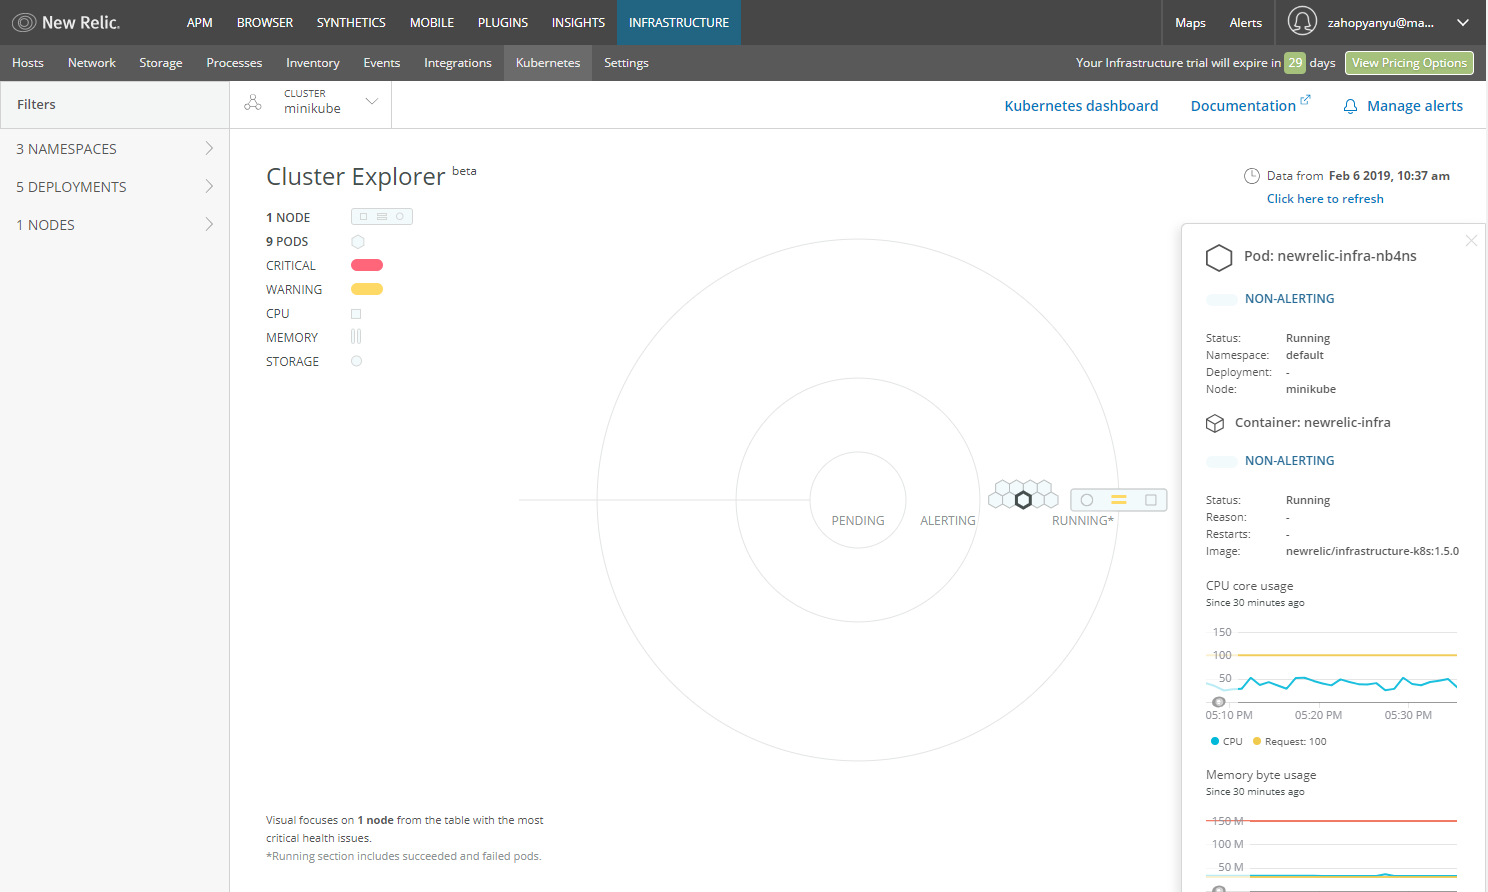Switch to the Settings tab
The height and width of the screenshot is (892, 1488).
tap(626, 62)
